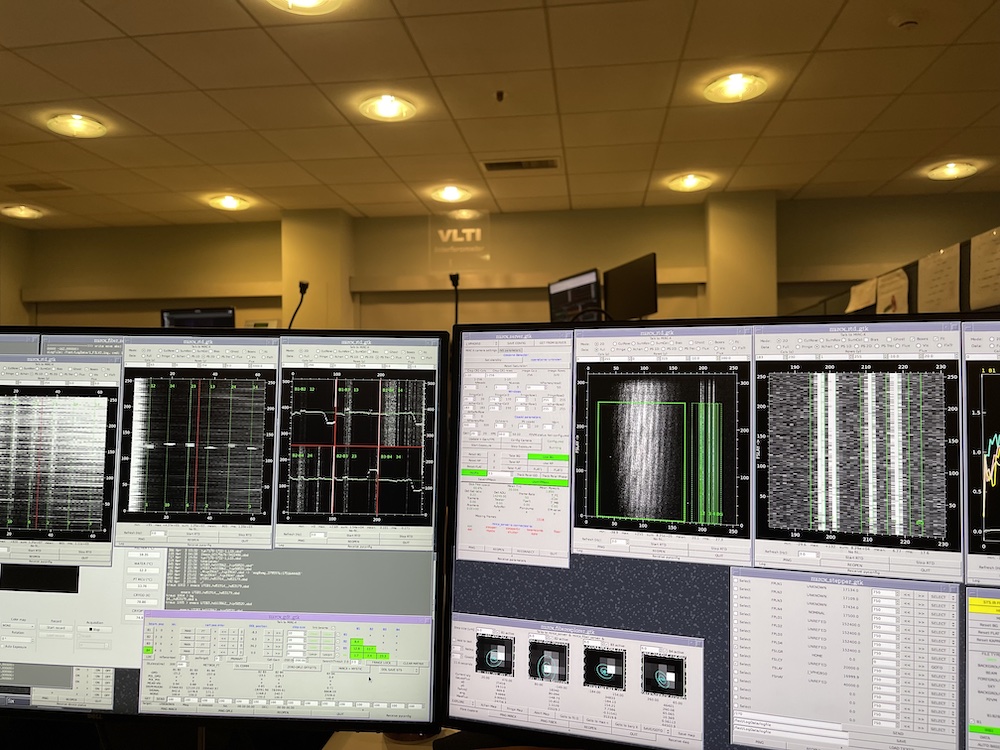This screenshot has height=750, width=1000.
Task: Click the VLTI monitor in the background
Action: tap(575, 294)
